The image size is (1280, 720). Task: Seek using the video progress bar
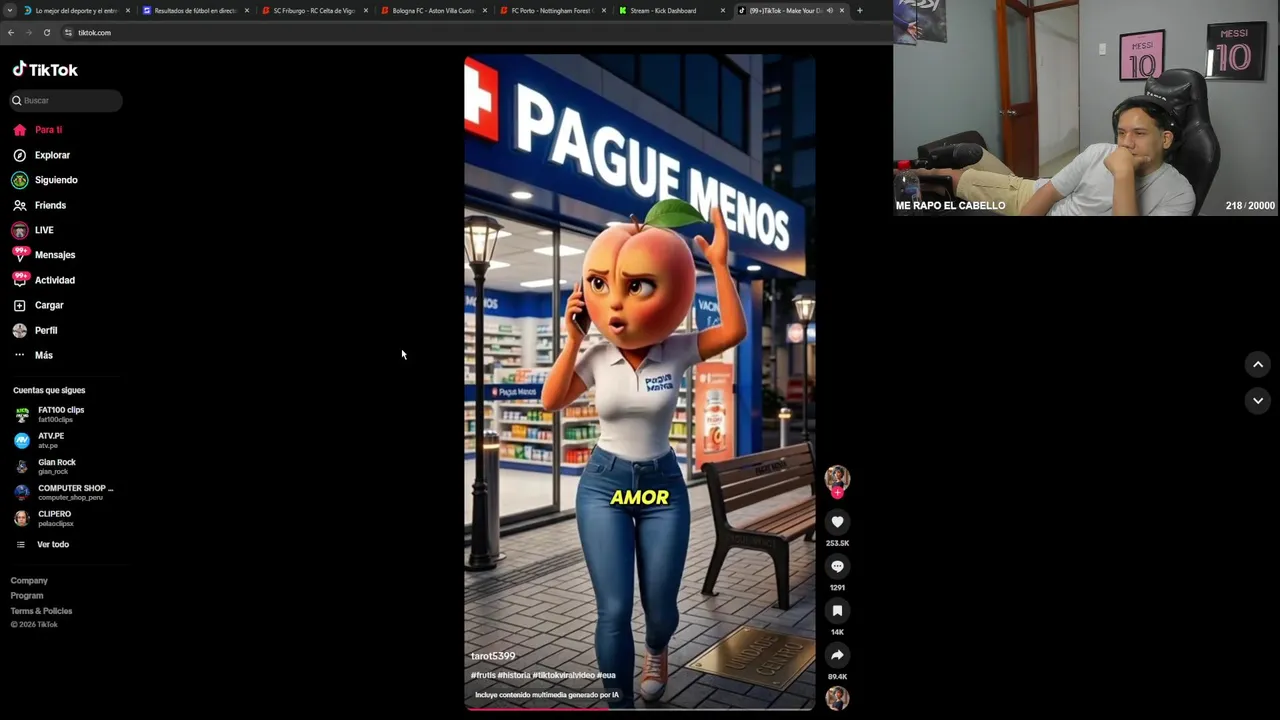coord(640,709)
